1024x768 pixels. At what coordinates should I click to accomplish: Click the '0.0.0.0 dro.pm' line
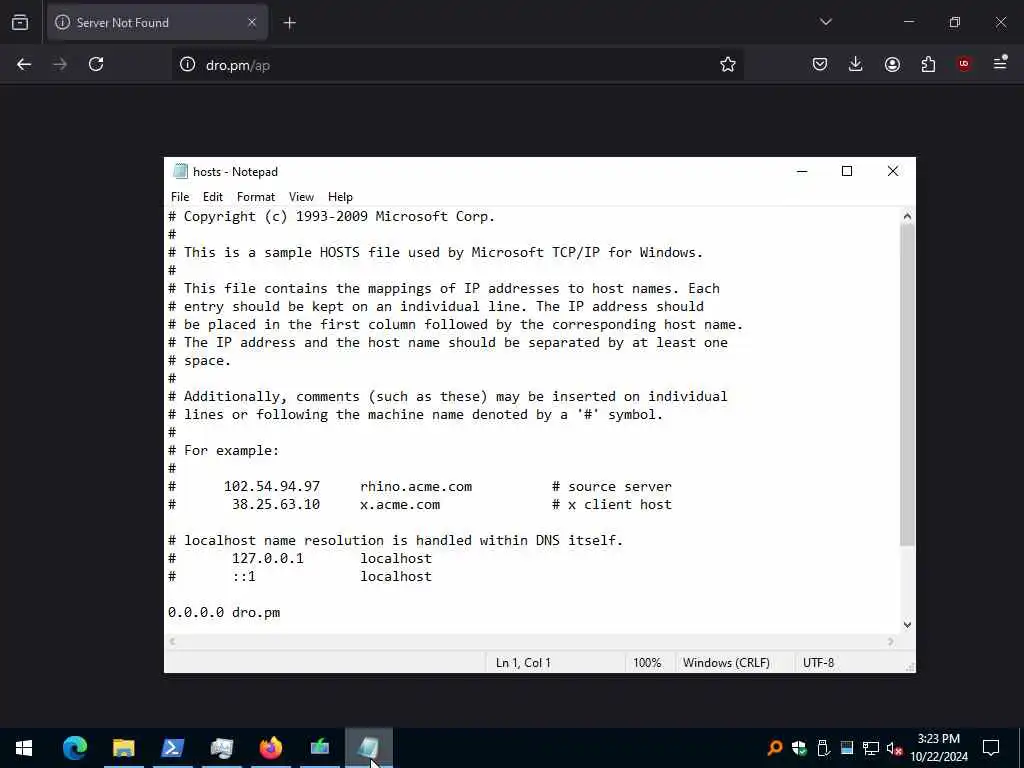pyautogui.click(x=224, y=613)
